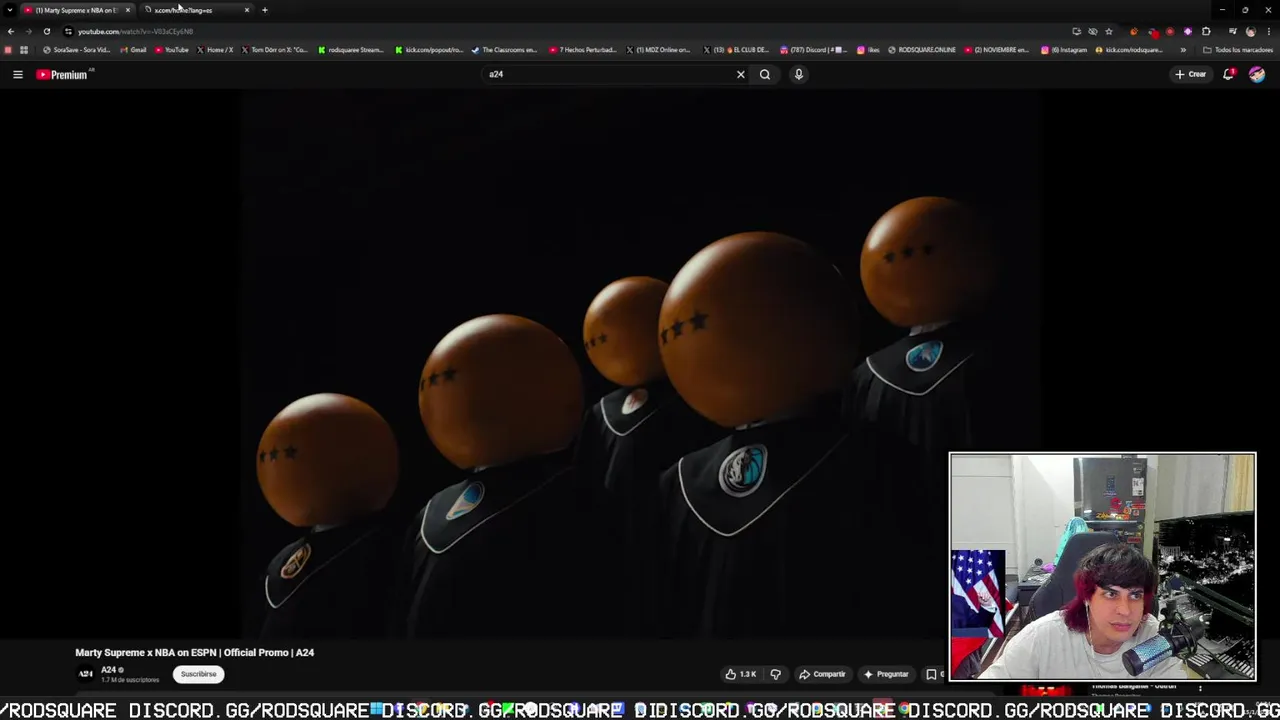Open the kick.com/popout bookmark
This screenshot has height=720, width=1280.
430,50
